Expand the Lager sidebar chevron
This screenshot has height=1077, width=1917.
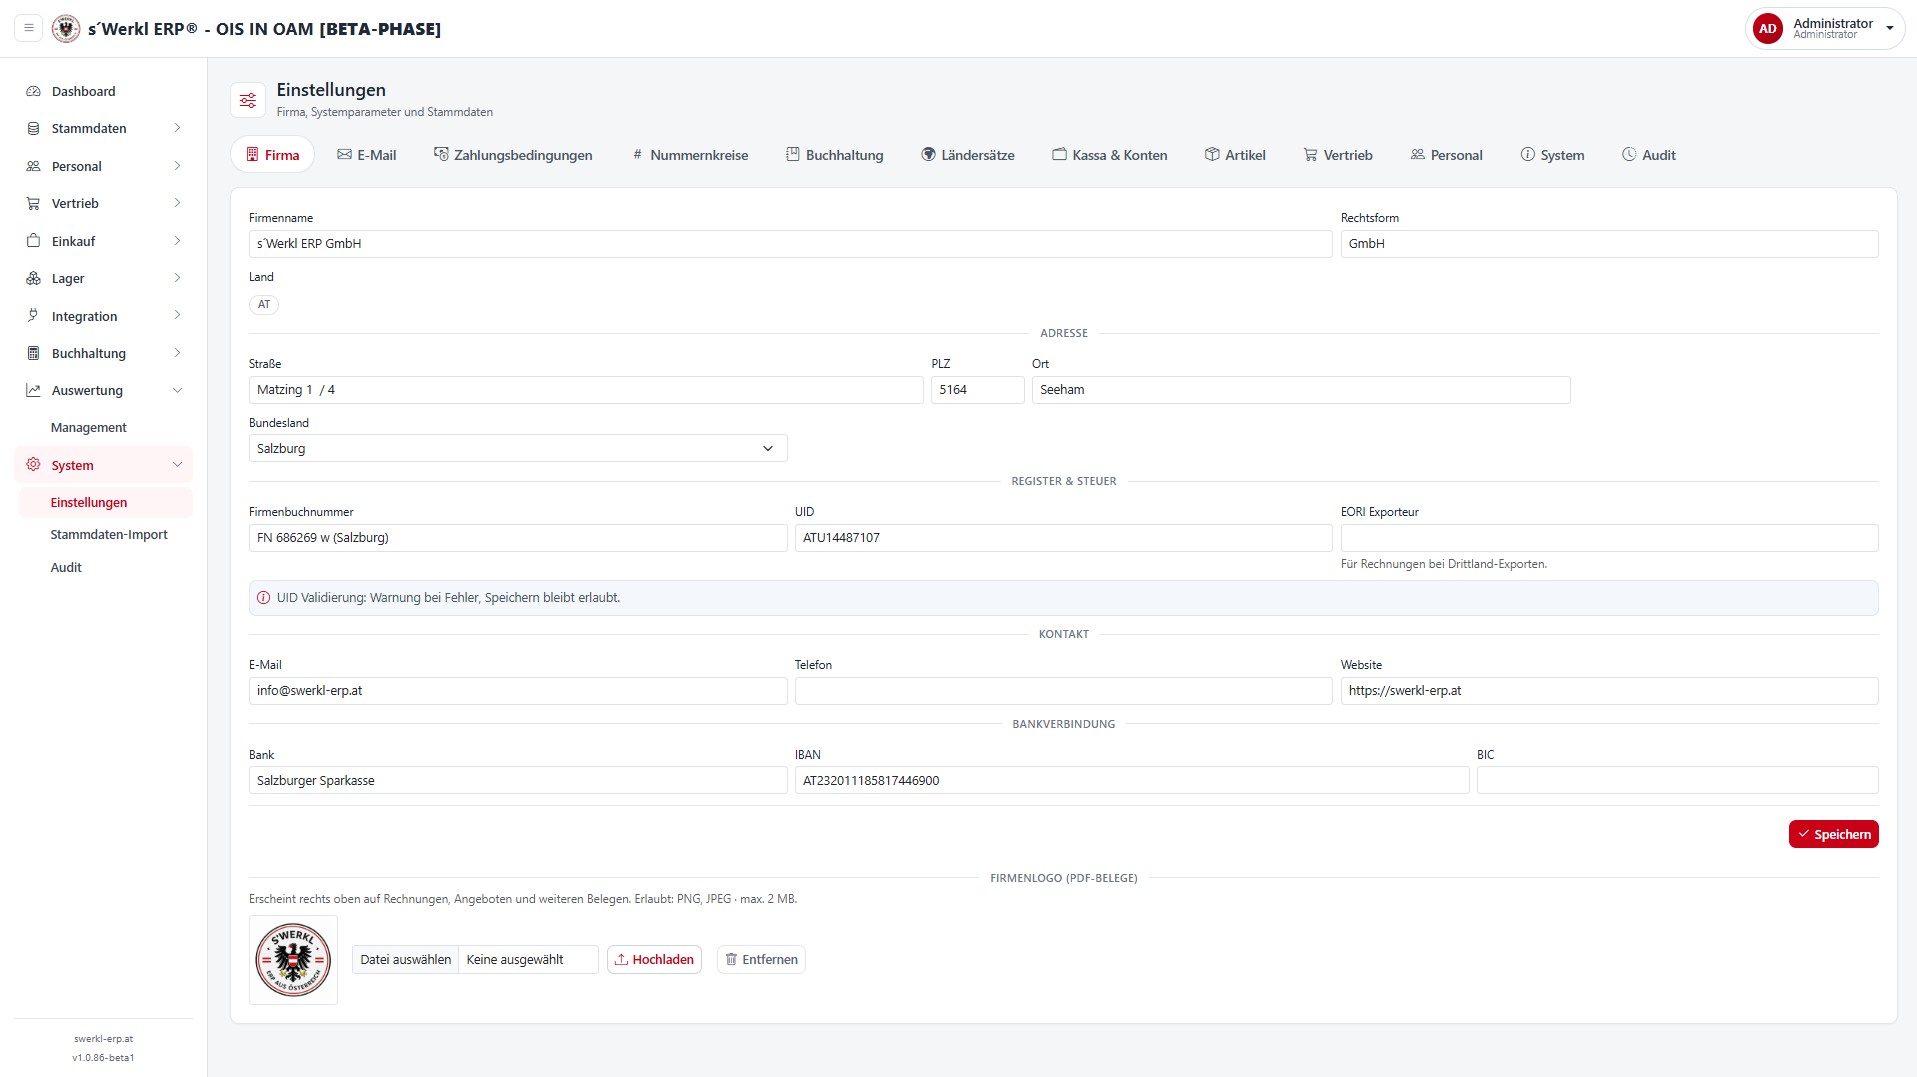tap(177, 278)
